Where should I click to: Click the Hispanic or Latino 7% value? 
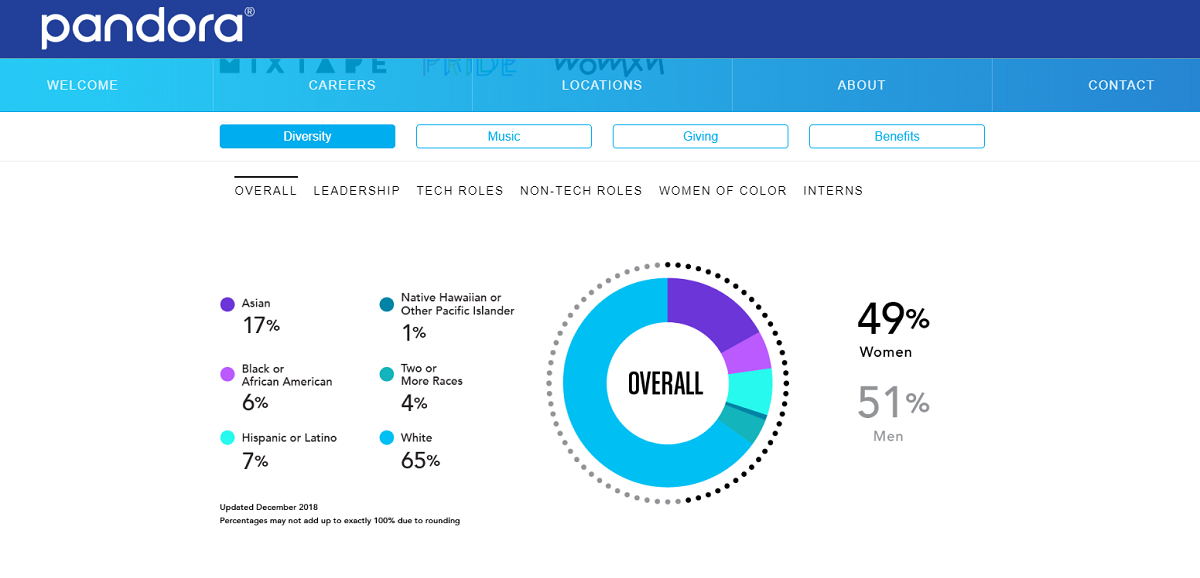pos(255,460)
